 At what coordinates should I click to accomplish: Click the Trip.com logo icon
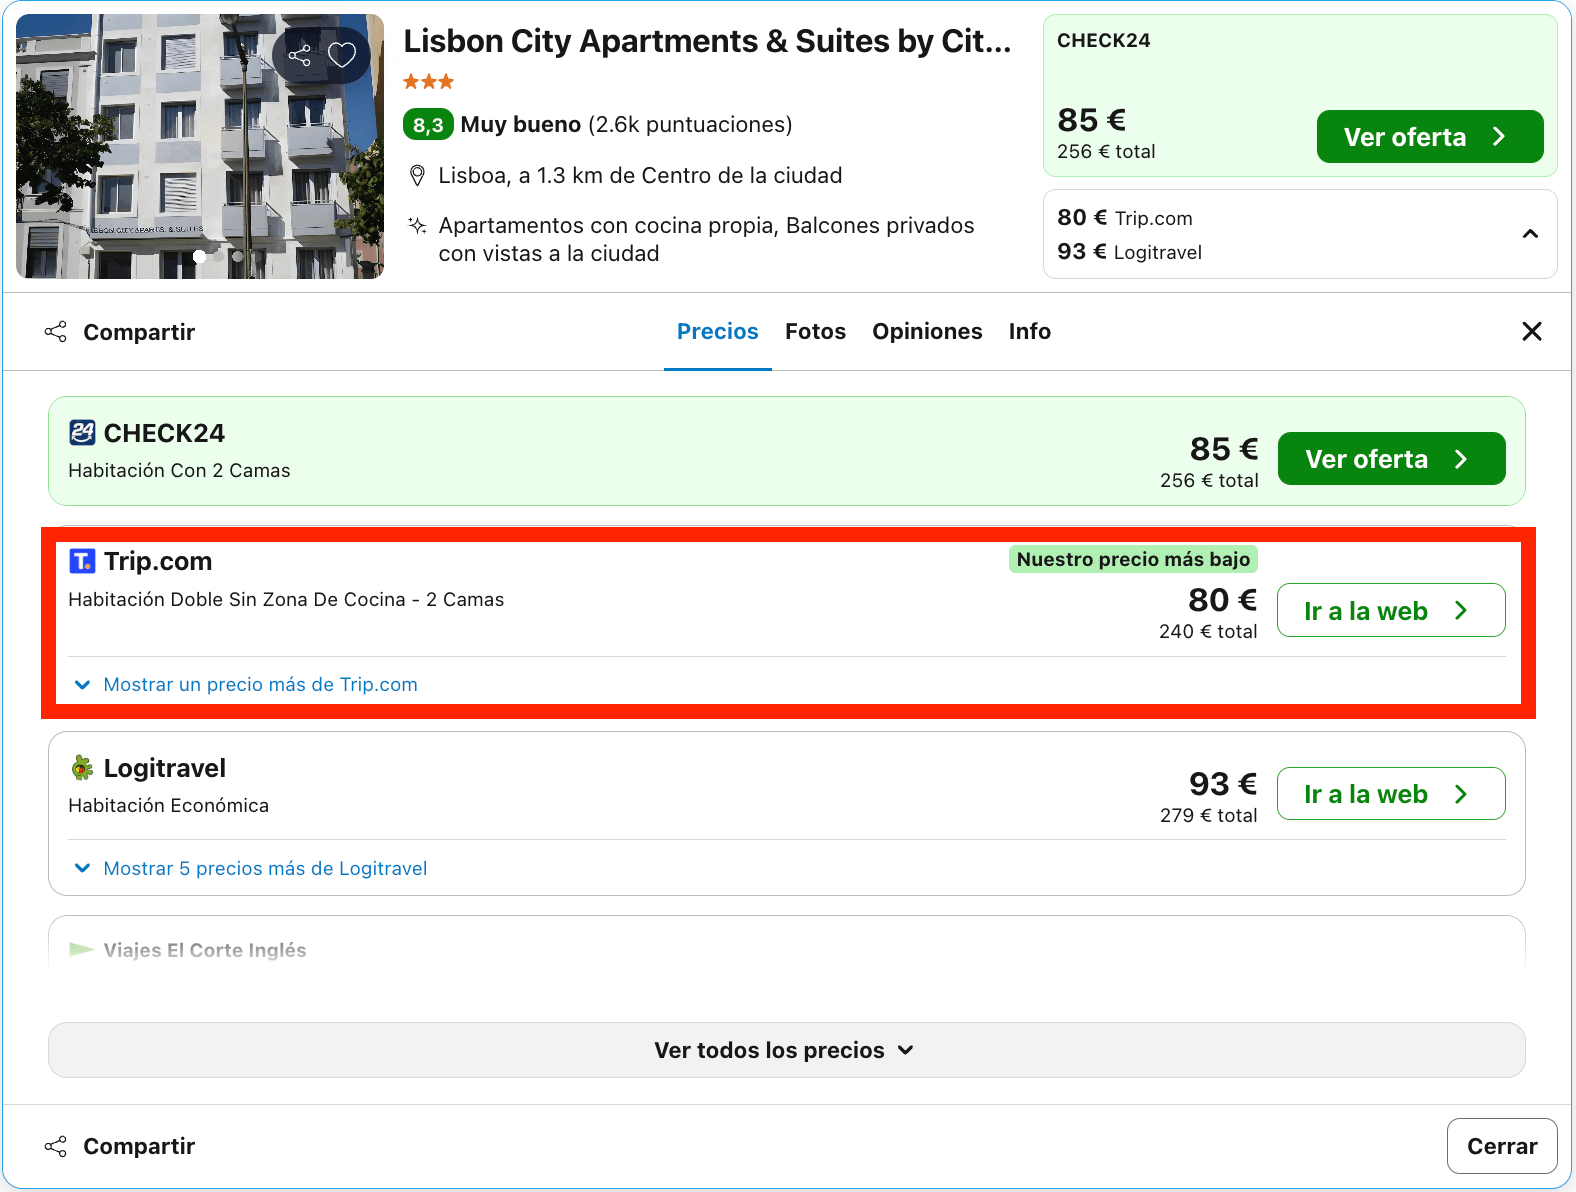click(82, 561)
